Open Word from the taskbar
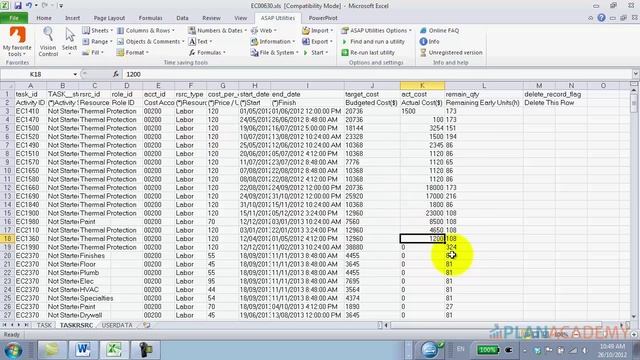The image size is (640, 360). pos(83,350)
